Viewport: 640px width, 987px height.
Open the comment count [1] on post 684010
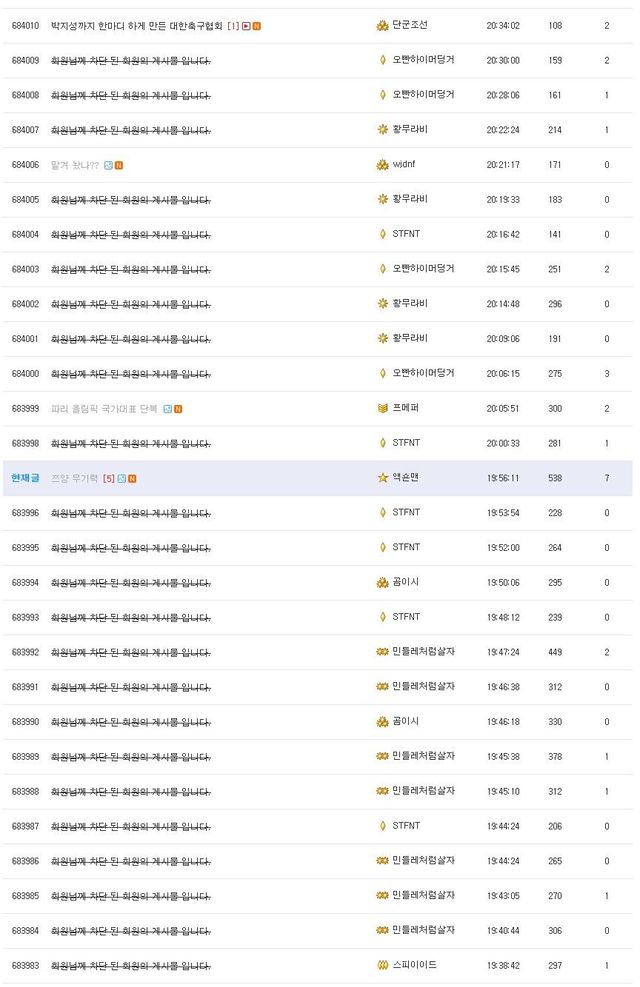tap(233, 26)
